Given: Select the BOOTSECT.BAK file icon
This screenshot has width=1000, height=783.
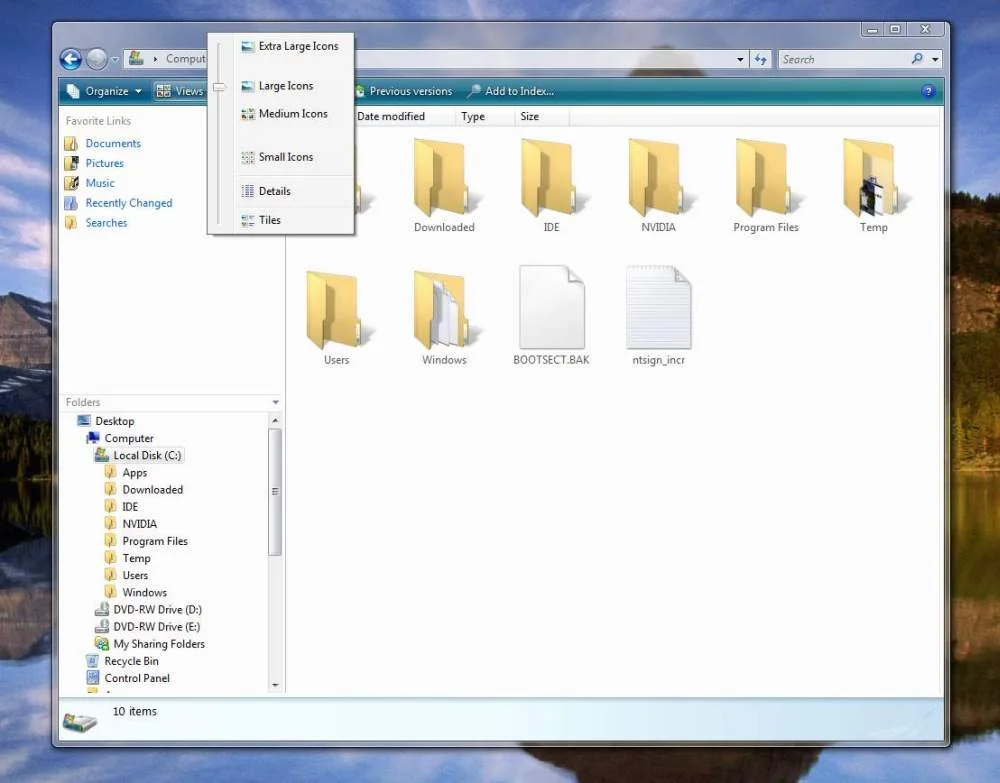Looking at the screenshot, I should pyautogui.click(x=551, y=309).
